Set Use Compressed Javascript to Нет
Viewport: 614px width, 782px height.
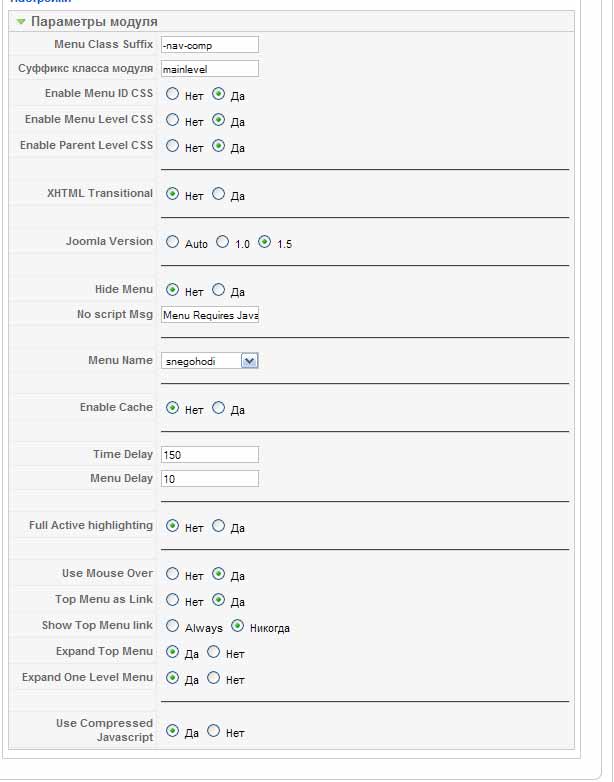214,731
